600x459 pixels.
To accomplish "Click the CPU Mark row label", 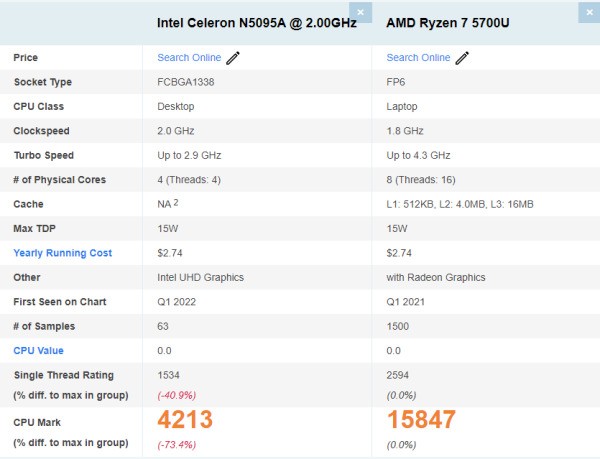I will click(37, 422).
